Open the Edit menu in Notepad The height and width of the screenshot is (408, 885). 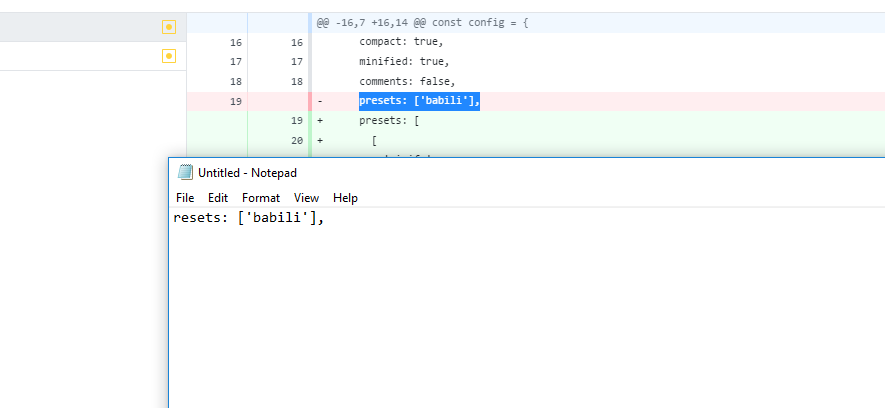218,198
